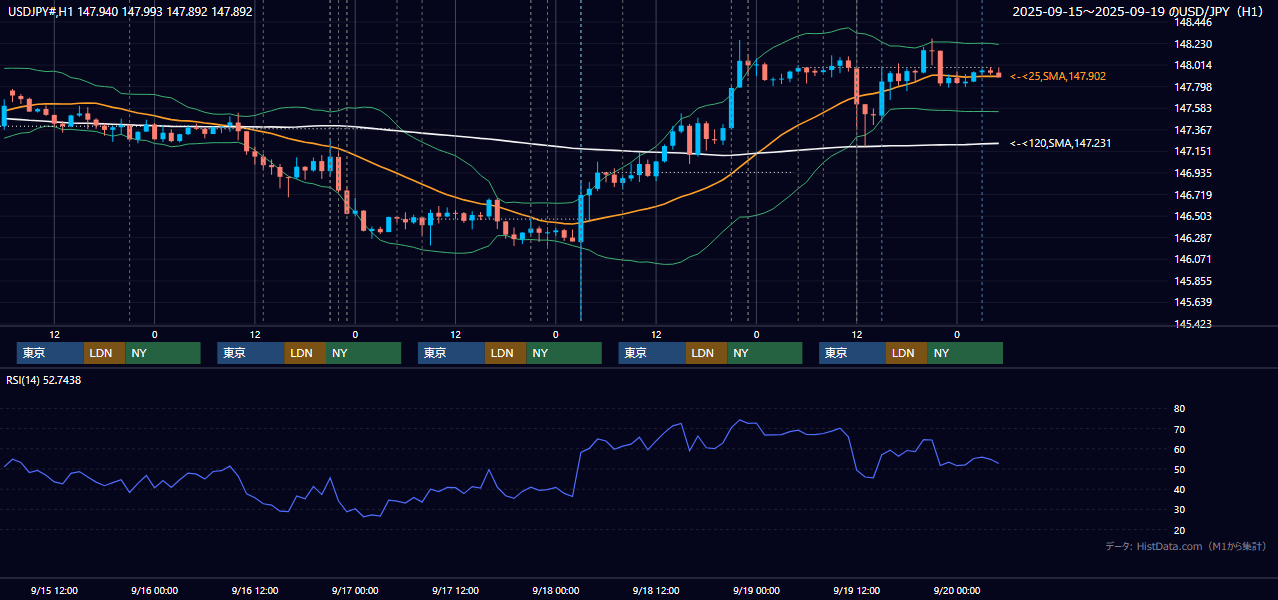Viewport: 1278px width, 600px height.
Task: Click the 148.014 price axis value
Action: click(x=1193, y=65)
